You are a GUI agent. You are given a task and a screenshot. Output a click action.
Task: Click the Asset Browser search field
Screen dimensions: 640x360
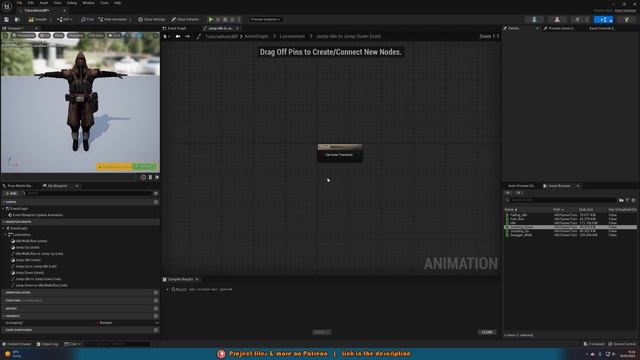pos(561,200)
